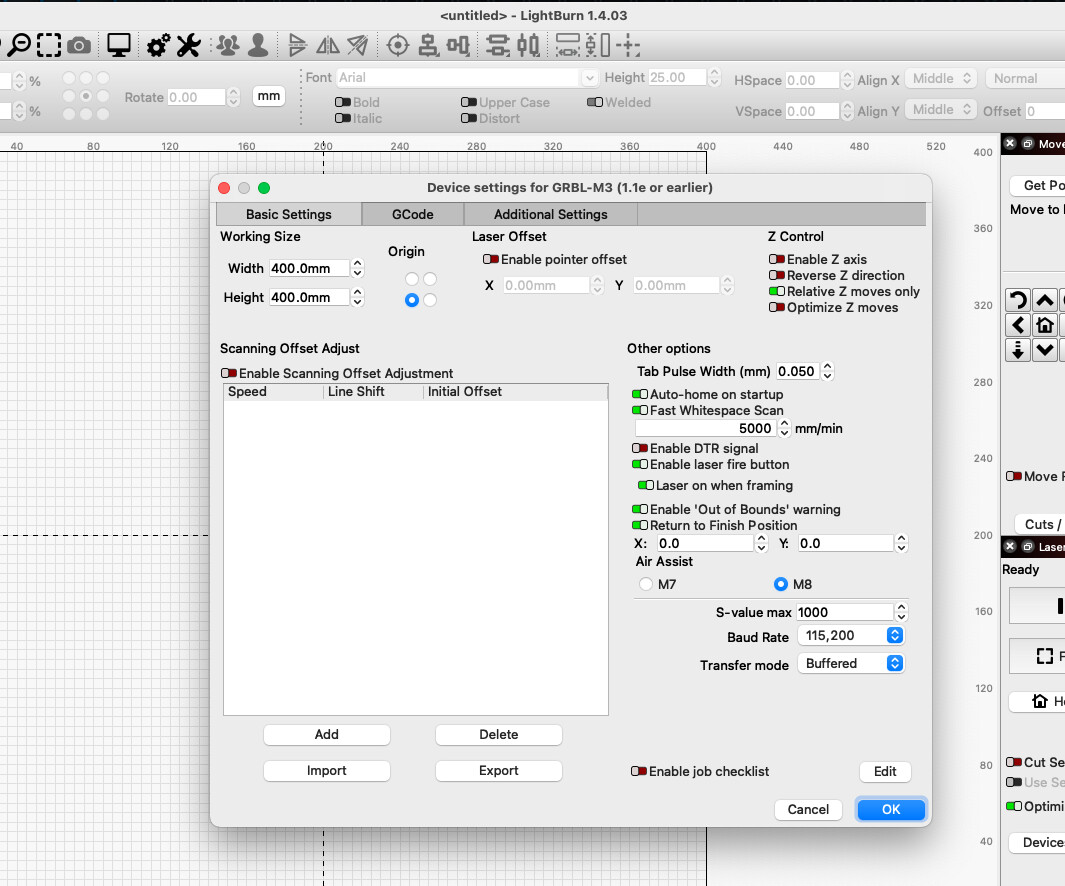Click the home icon in Move panel arrows
The image size is (1065, 886).
[x=1045, y=325]
